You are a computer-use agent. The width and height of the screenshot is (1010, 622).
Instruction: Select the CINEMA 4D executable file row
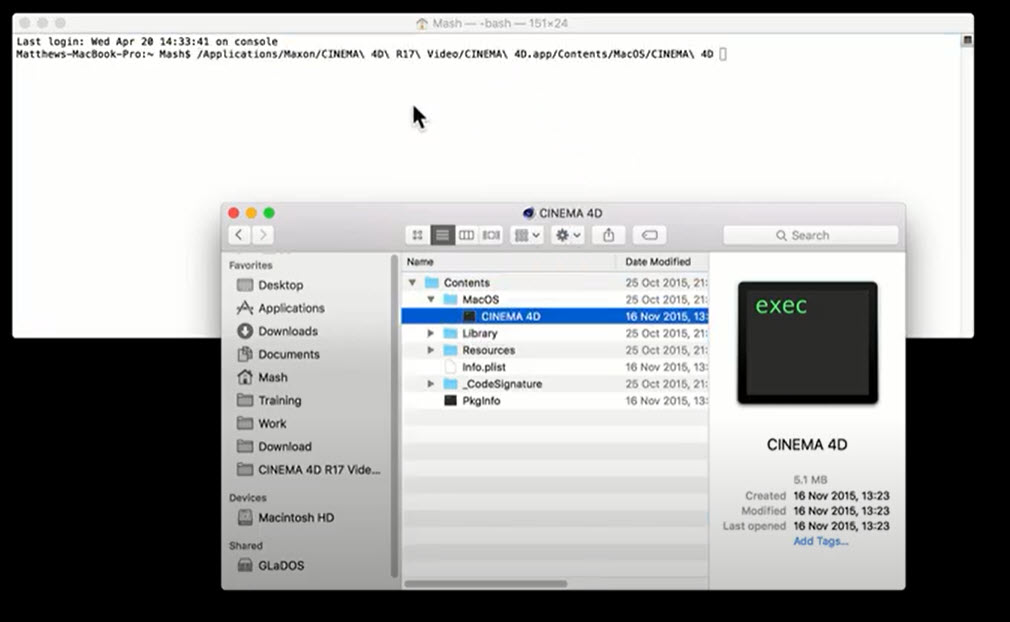(555, 316)
